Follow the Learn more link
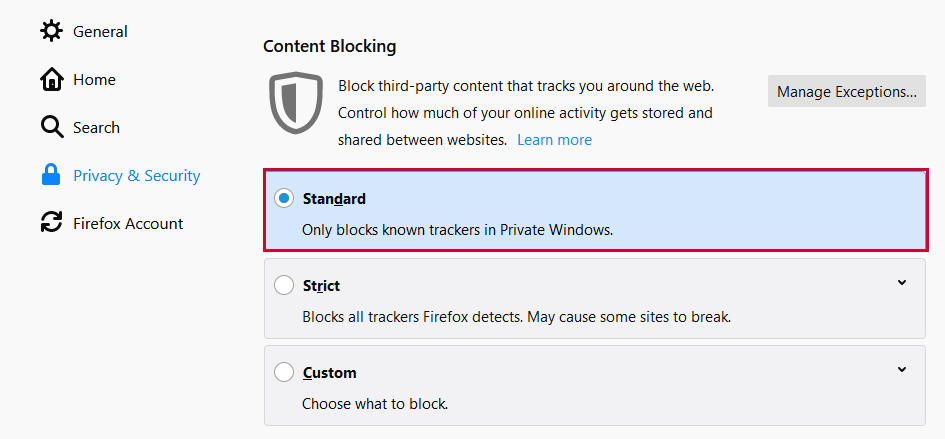The image size is (945, 439). [554, 140]
